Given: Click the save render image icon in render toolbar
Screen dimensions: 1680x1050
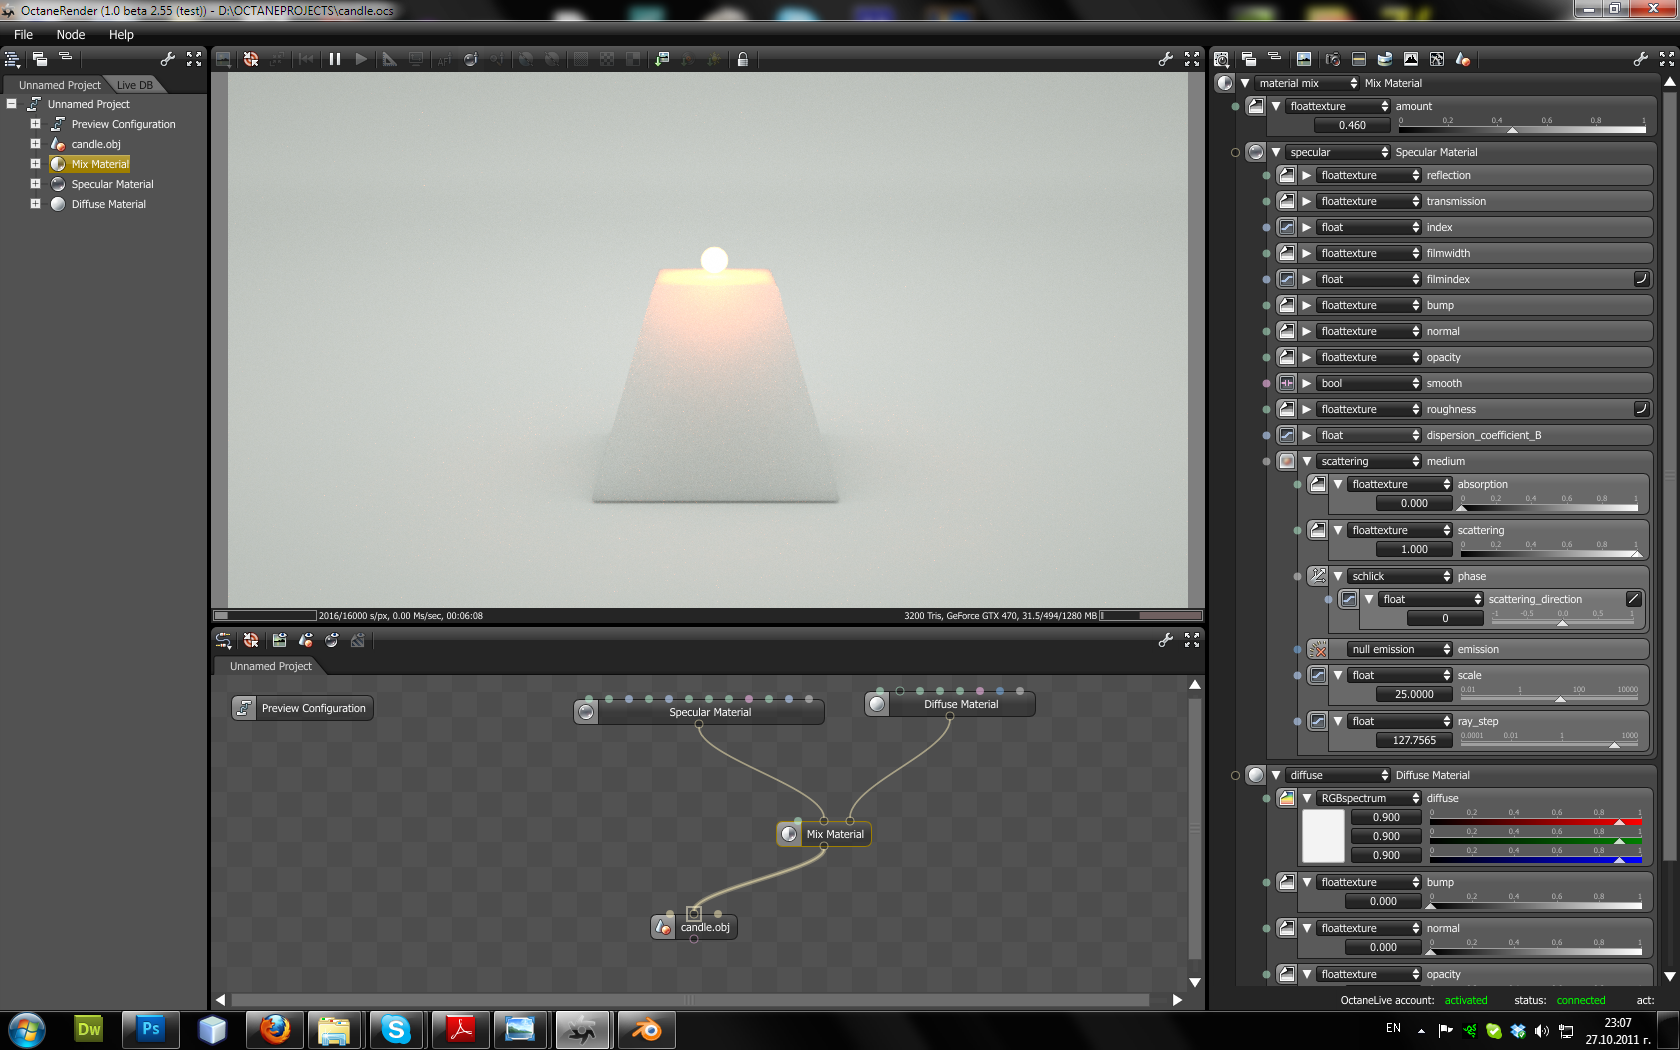Looking at the screenshot, I should point(661,60).
